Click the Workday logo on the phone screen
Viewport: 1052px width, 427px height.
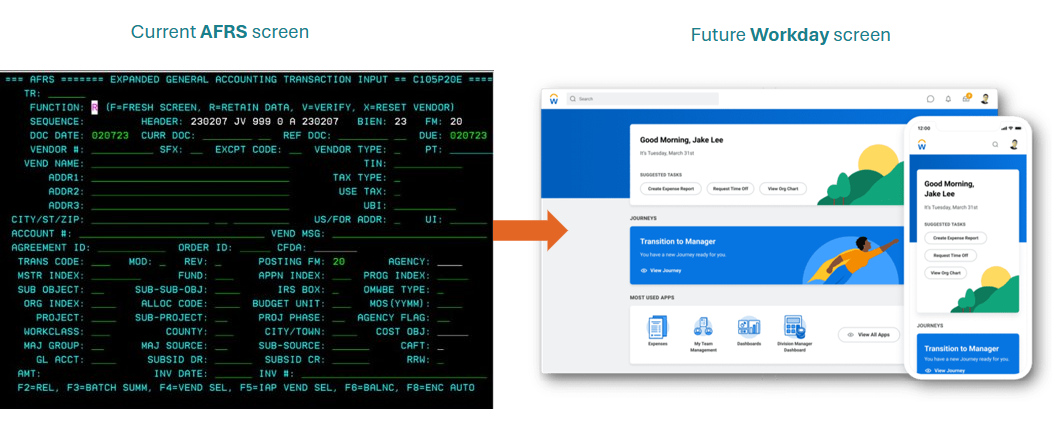tap(924, 144)
